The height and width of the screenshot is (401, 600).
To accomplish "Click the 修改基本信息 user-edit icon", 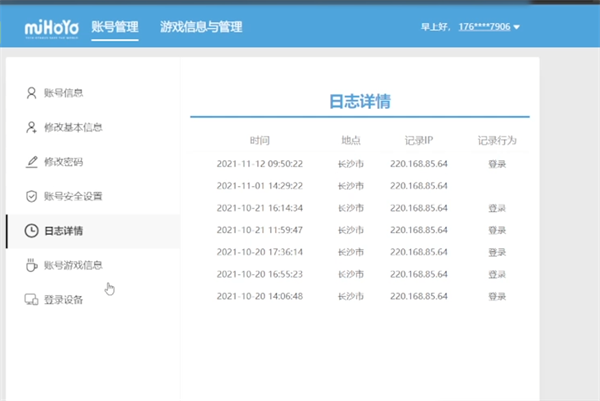I will coord(30,127).
